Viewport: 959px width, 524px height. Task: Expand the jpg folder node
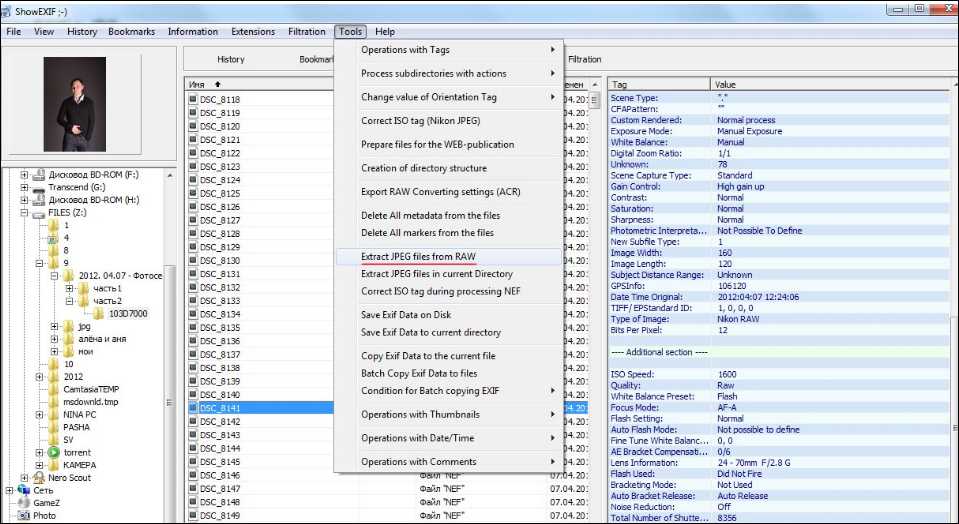(54, 326)
